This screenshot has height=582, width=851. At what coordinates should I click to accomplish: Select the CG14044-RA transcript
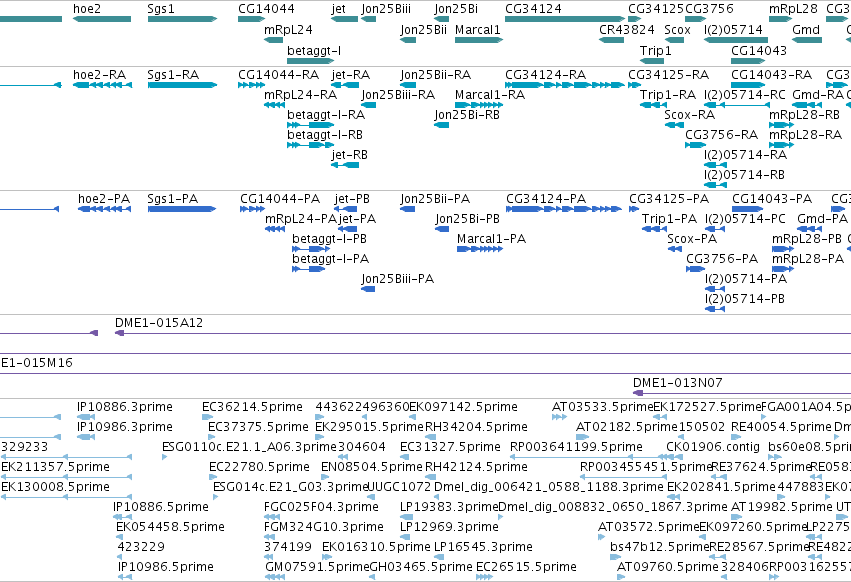(251, 85)
